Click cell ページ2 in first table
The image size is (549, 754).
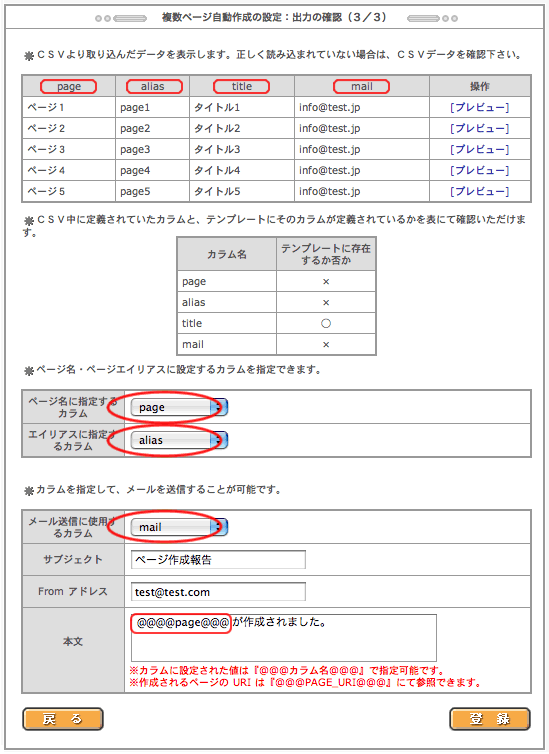(69, 128)
